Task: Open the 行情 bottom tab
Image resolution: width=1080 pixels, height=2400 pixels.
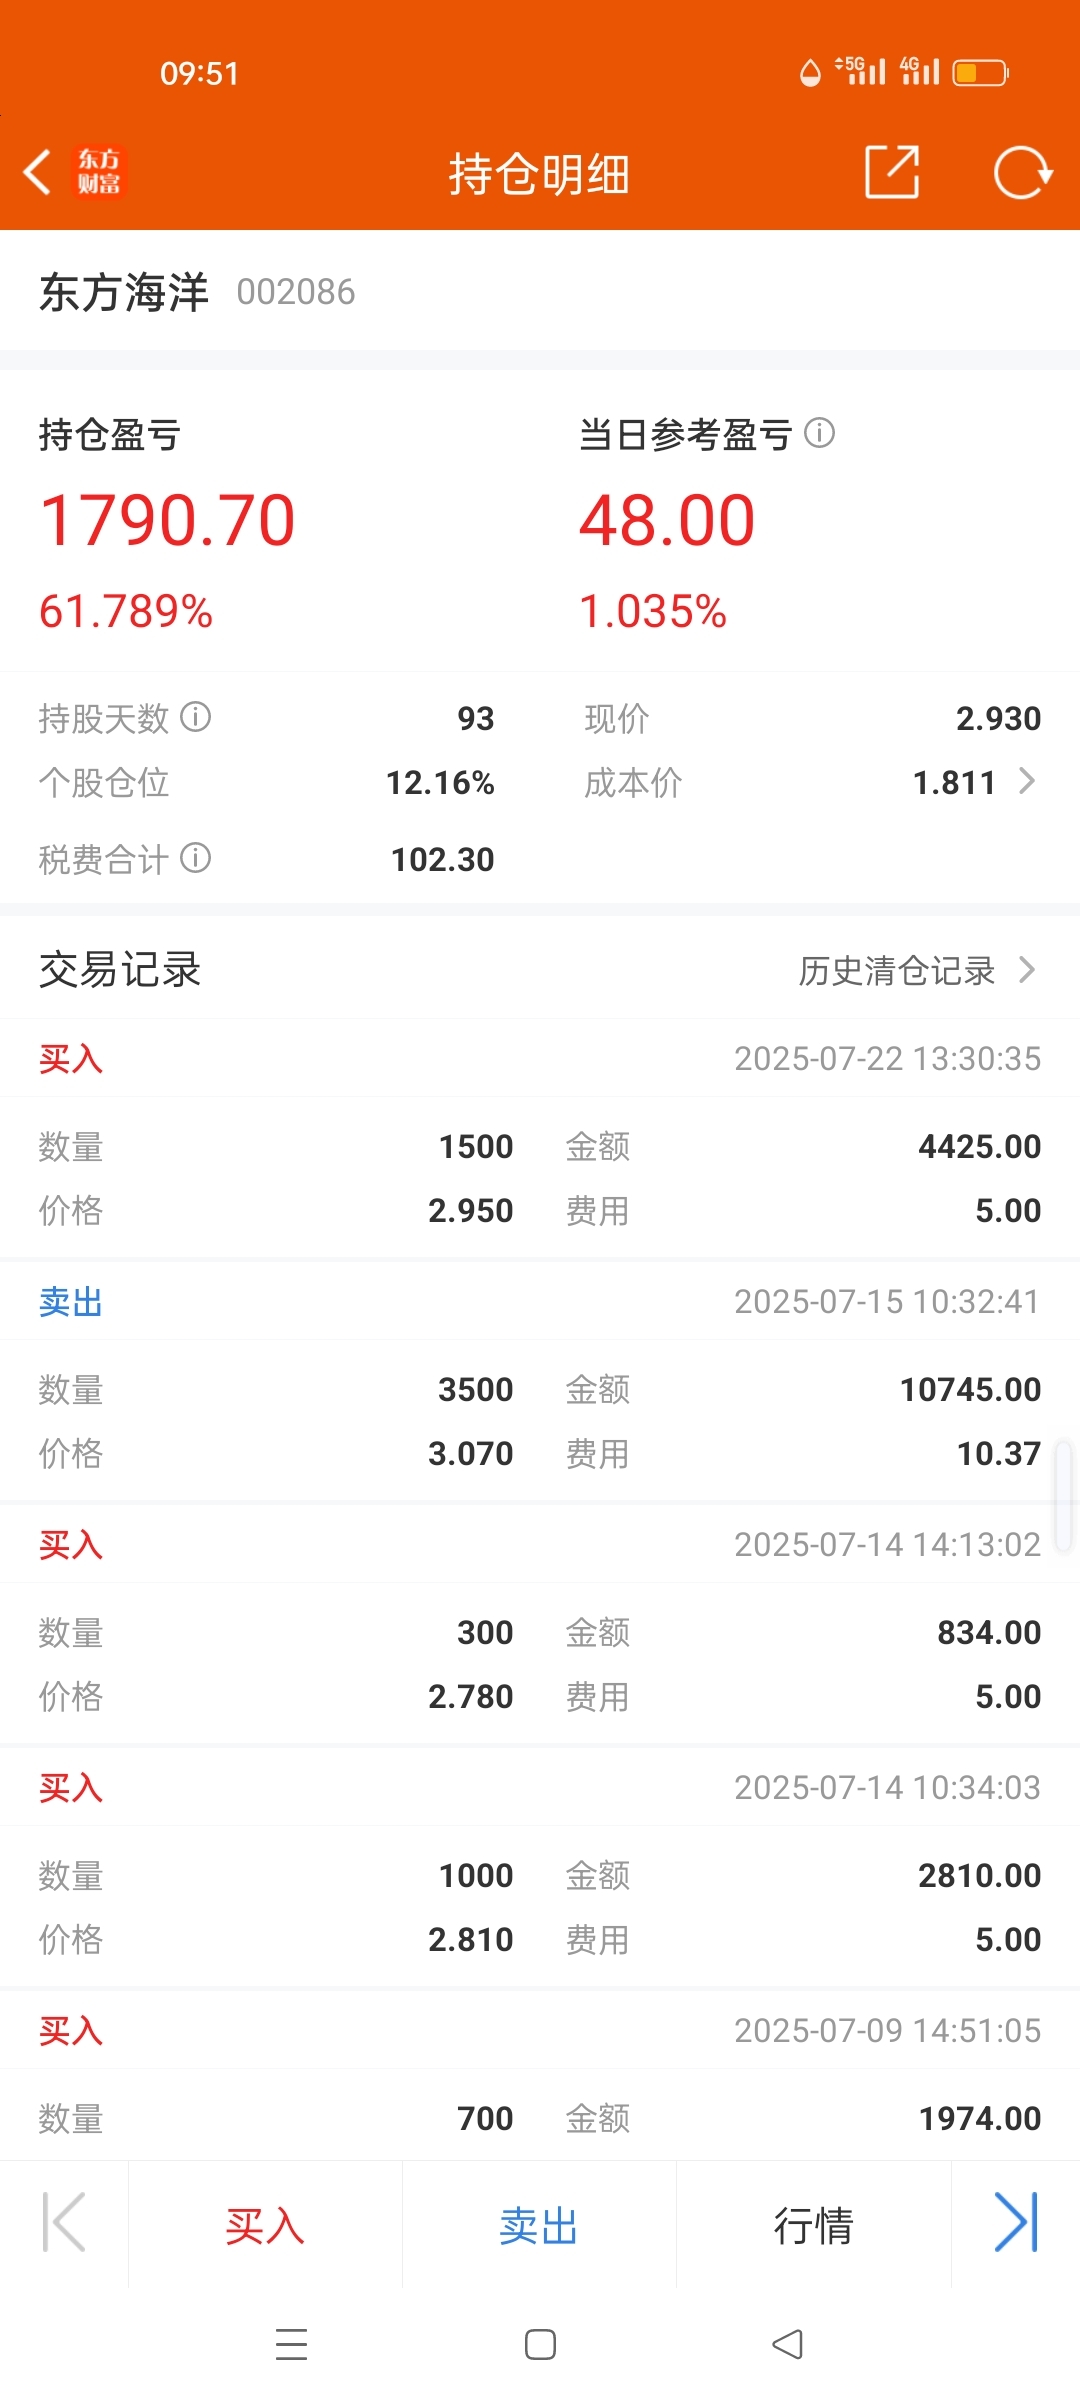Action: [813, 2226]
